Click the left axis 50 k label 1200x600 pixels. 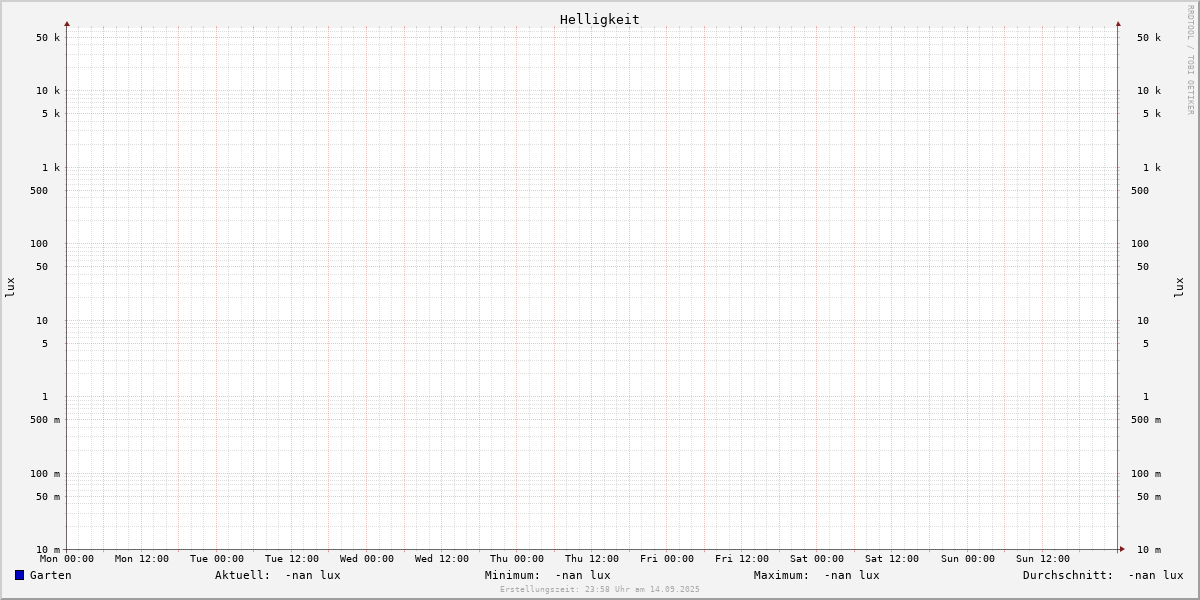48,38
